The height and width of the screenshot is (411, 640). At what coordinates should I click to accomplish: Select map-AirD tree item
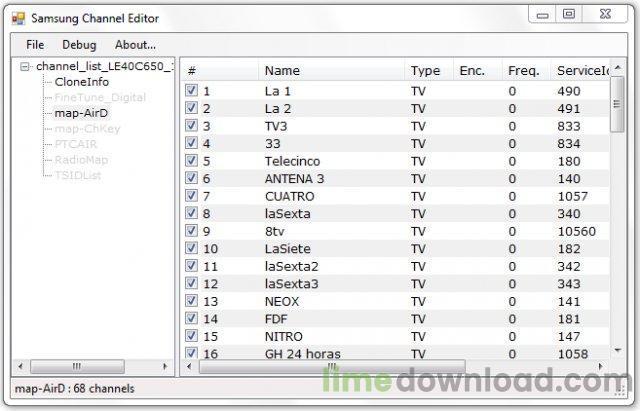point(82,113)
